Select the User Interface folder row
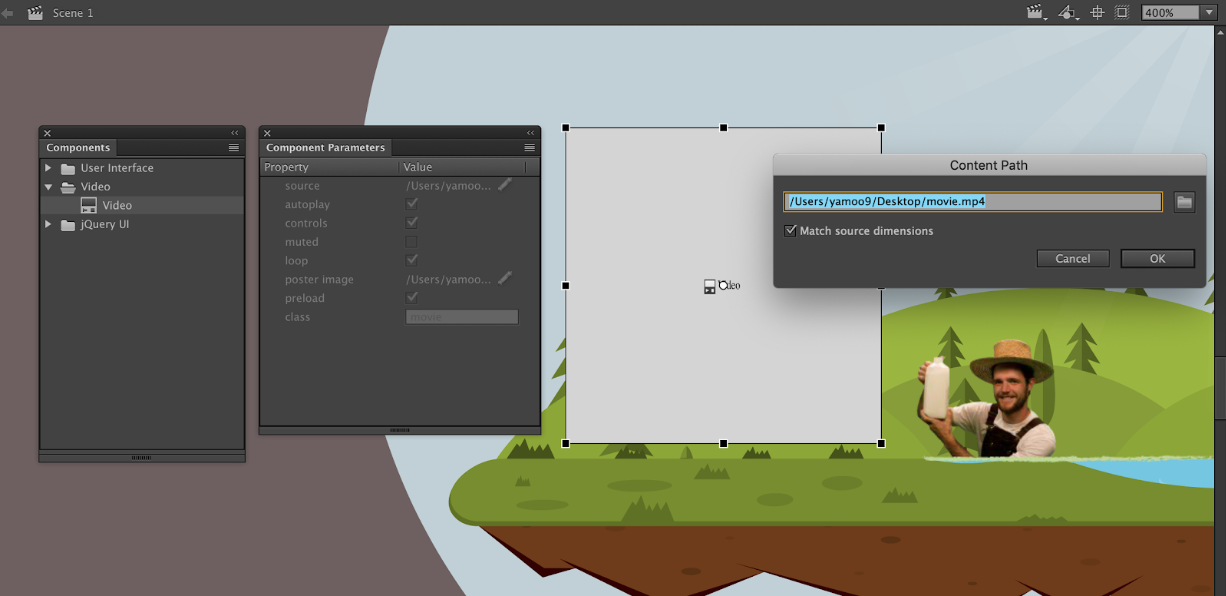Image resolution: width=1226 pixels, height=596 pixels. (142, 168)
